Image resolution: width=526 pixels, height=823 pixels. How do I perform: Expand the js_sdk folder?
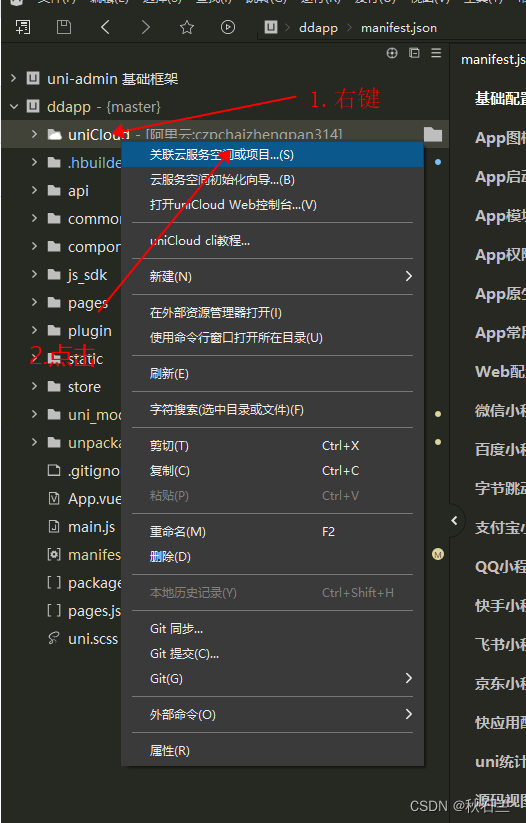pyautogui.click(x=34, y=275)
